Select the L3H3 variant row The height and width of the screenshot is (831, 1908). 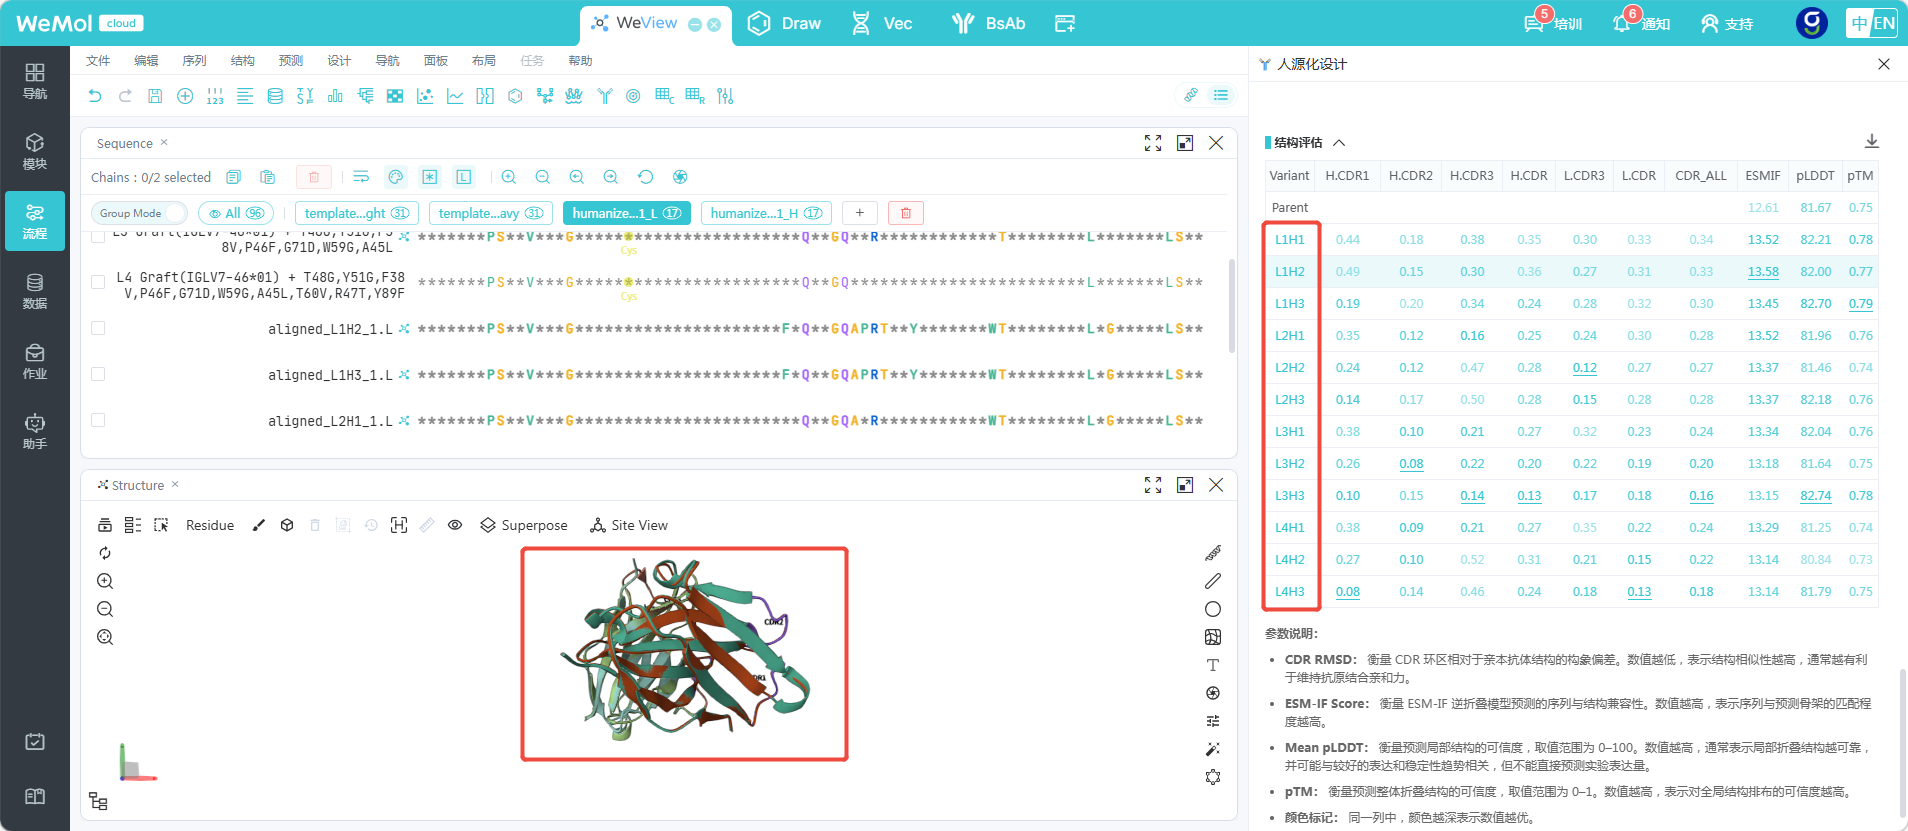coord(1571,495)
